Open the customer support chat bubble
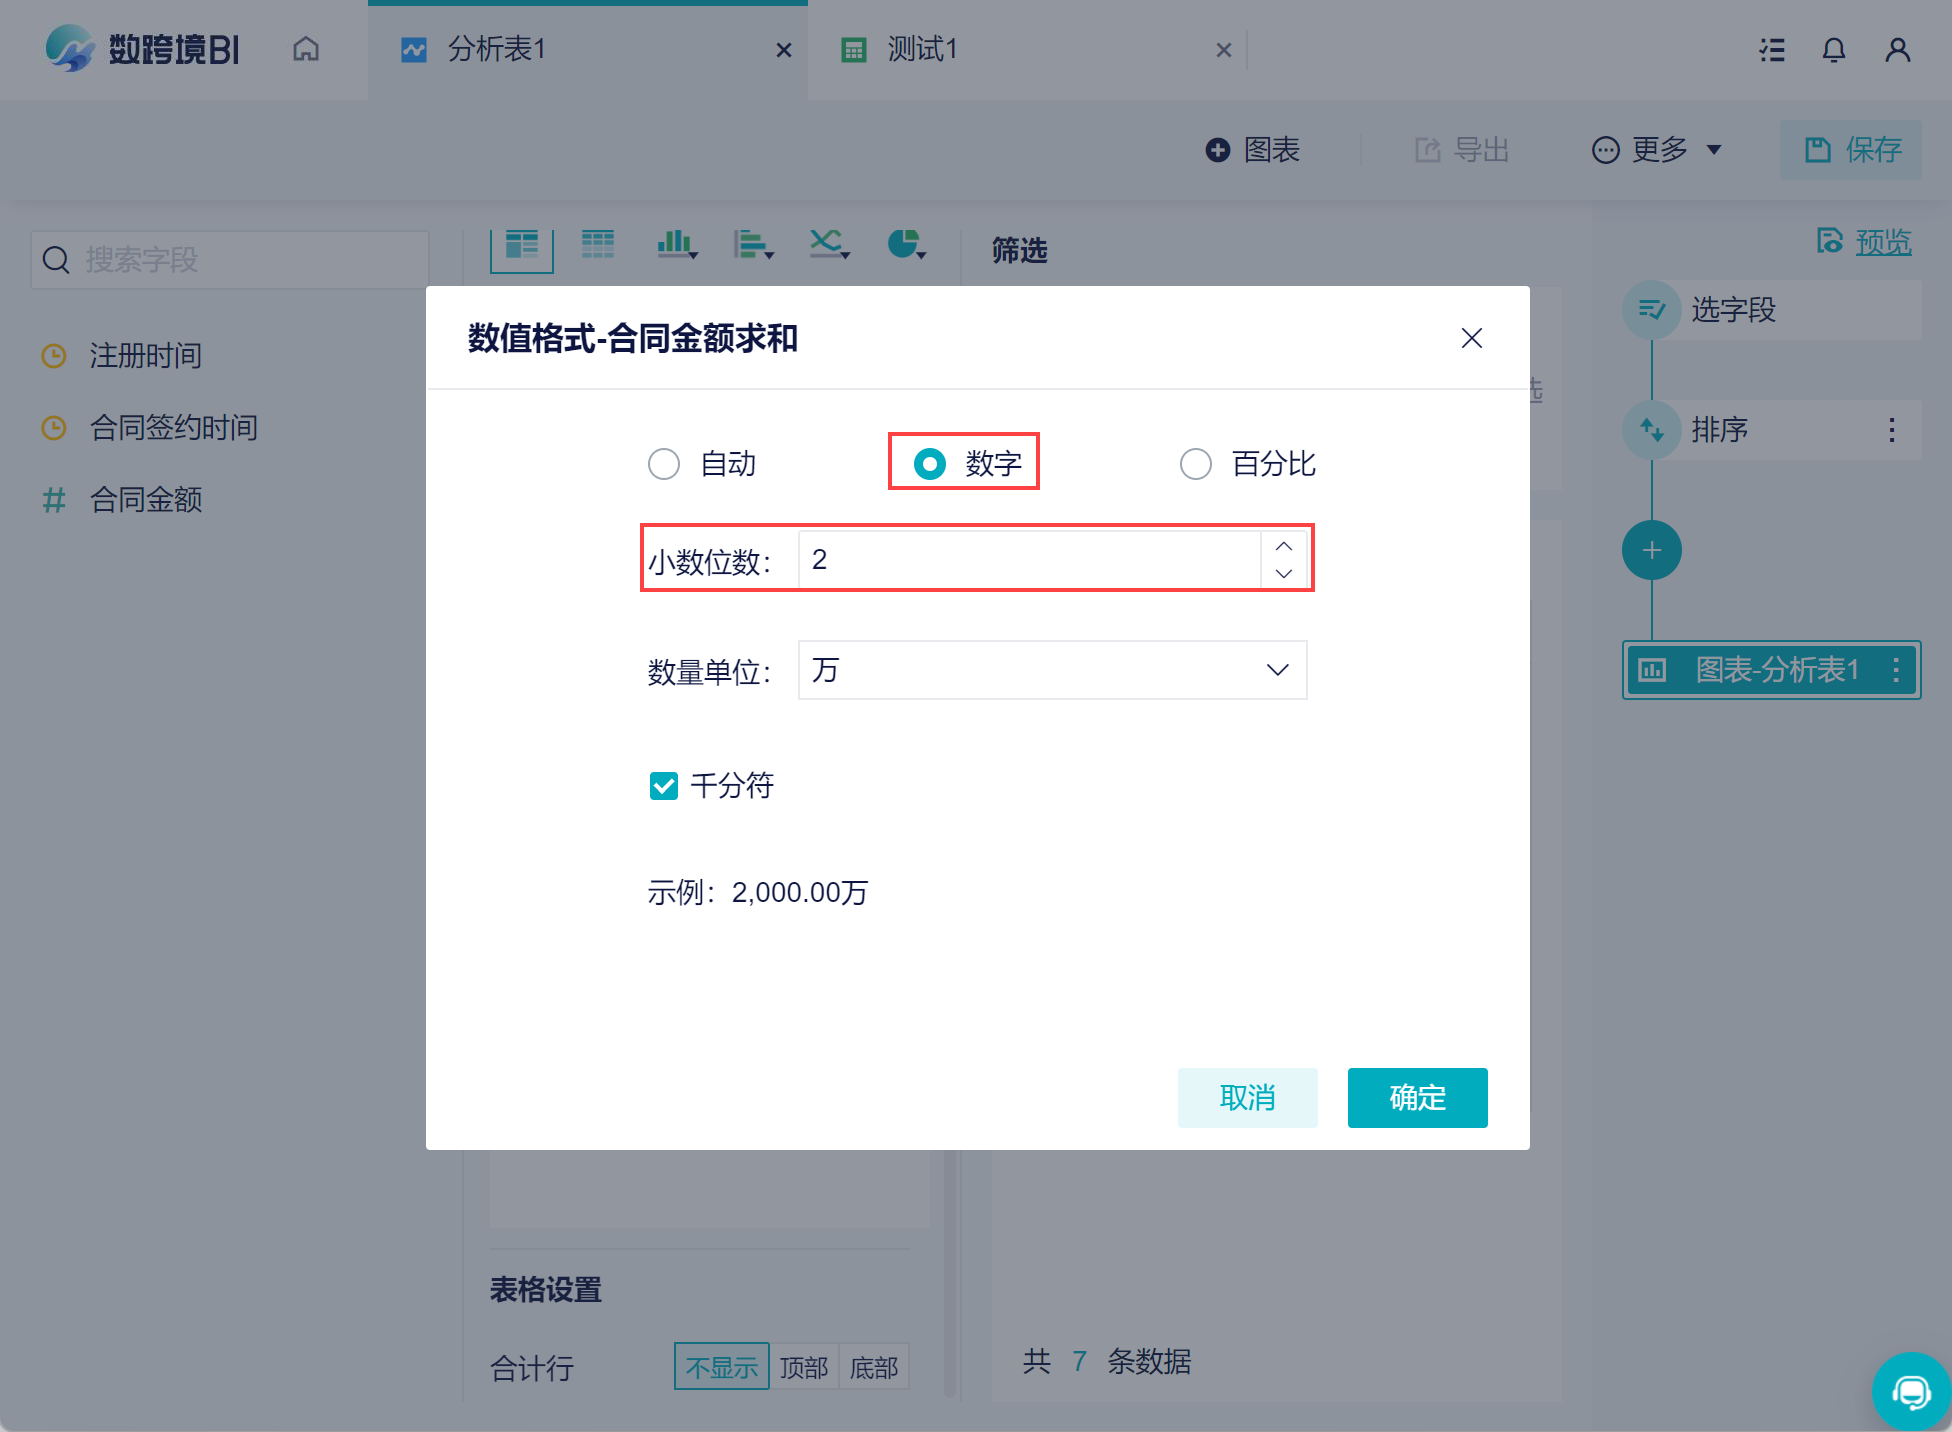 click(1911, 1391)
